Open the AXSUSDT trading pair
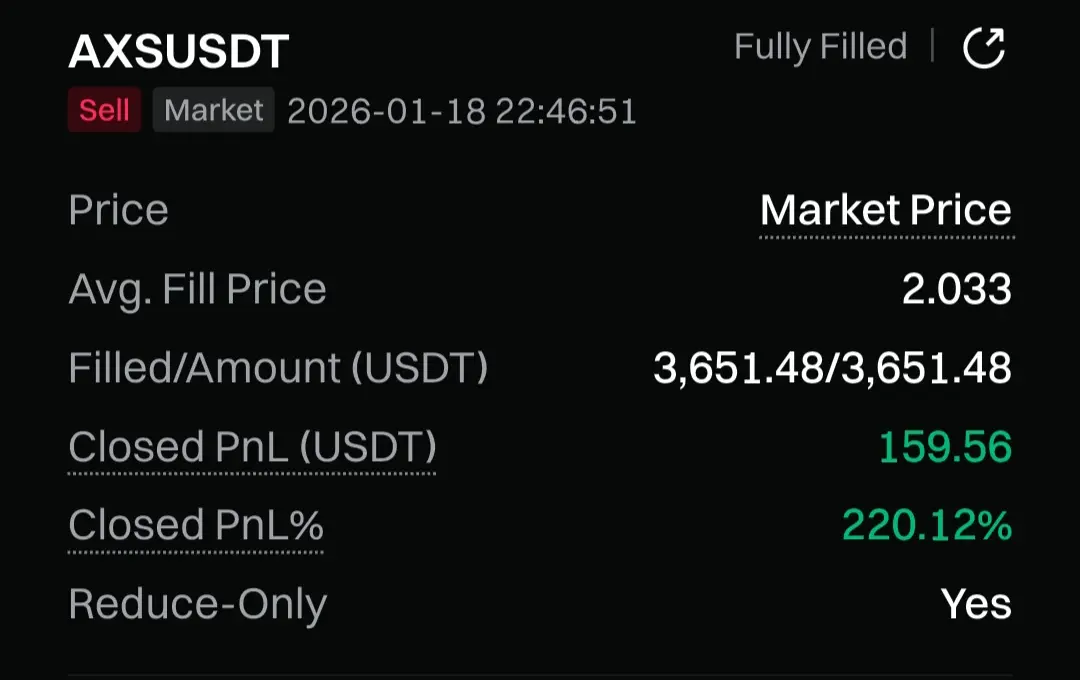Screen dimensions: 1080x680 point(179,51)
